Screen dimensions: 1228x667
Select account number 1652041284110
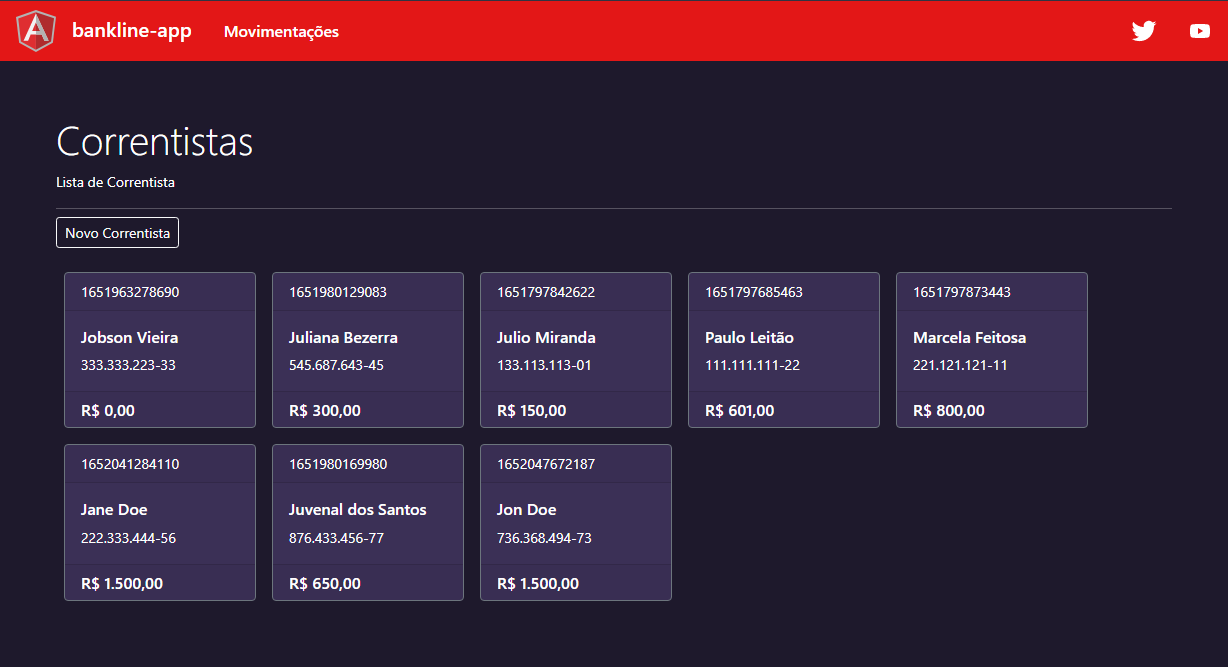tap(130, 464)
